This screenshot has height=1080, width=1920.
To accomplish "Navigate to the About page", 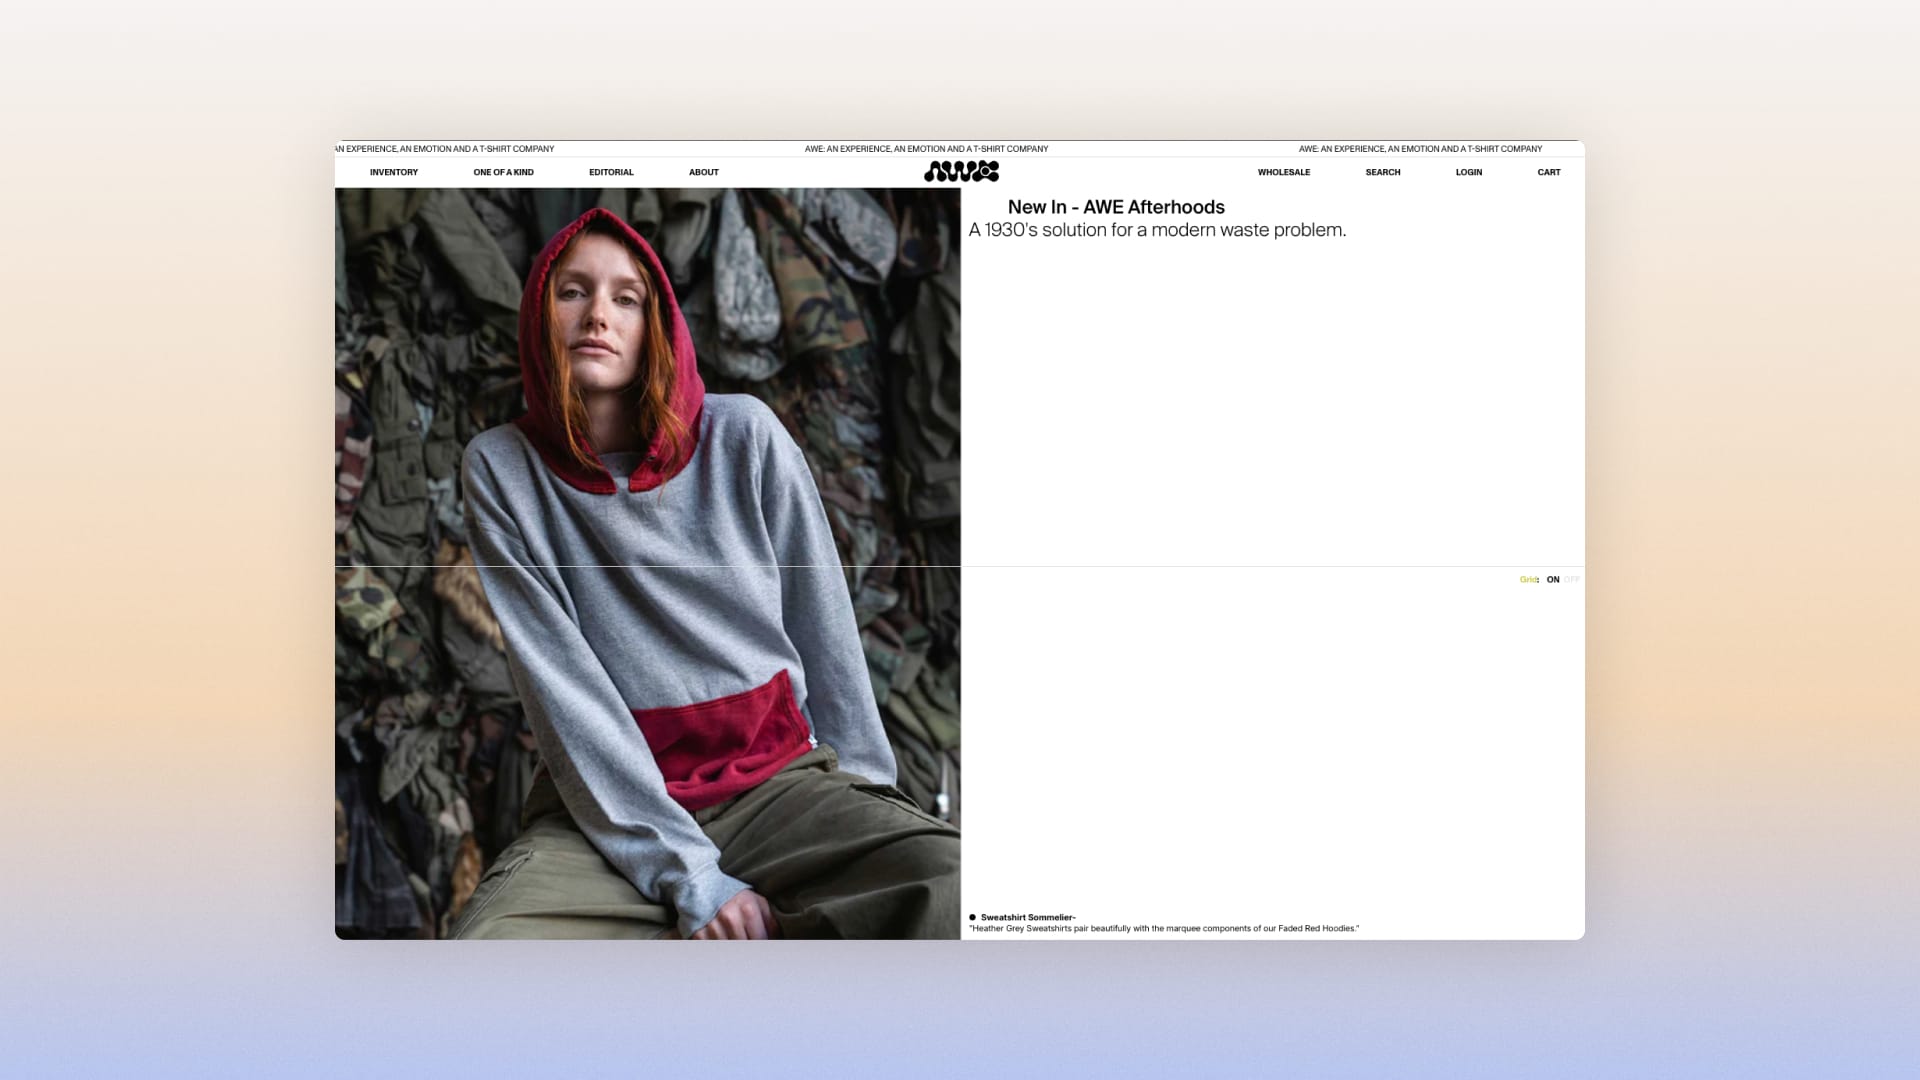I will pyautogui.click(x=703, y=172).
